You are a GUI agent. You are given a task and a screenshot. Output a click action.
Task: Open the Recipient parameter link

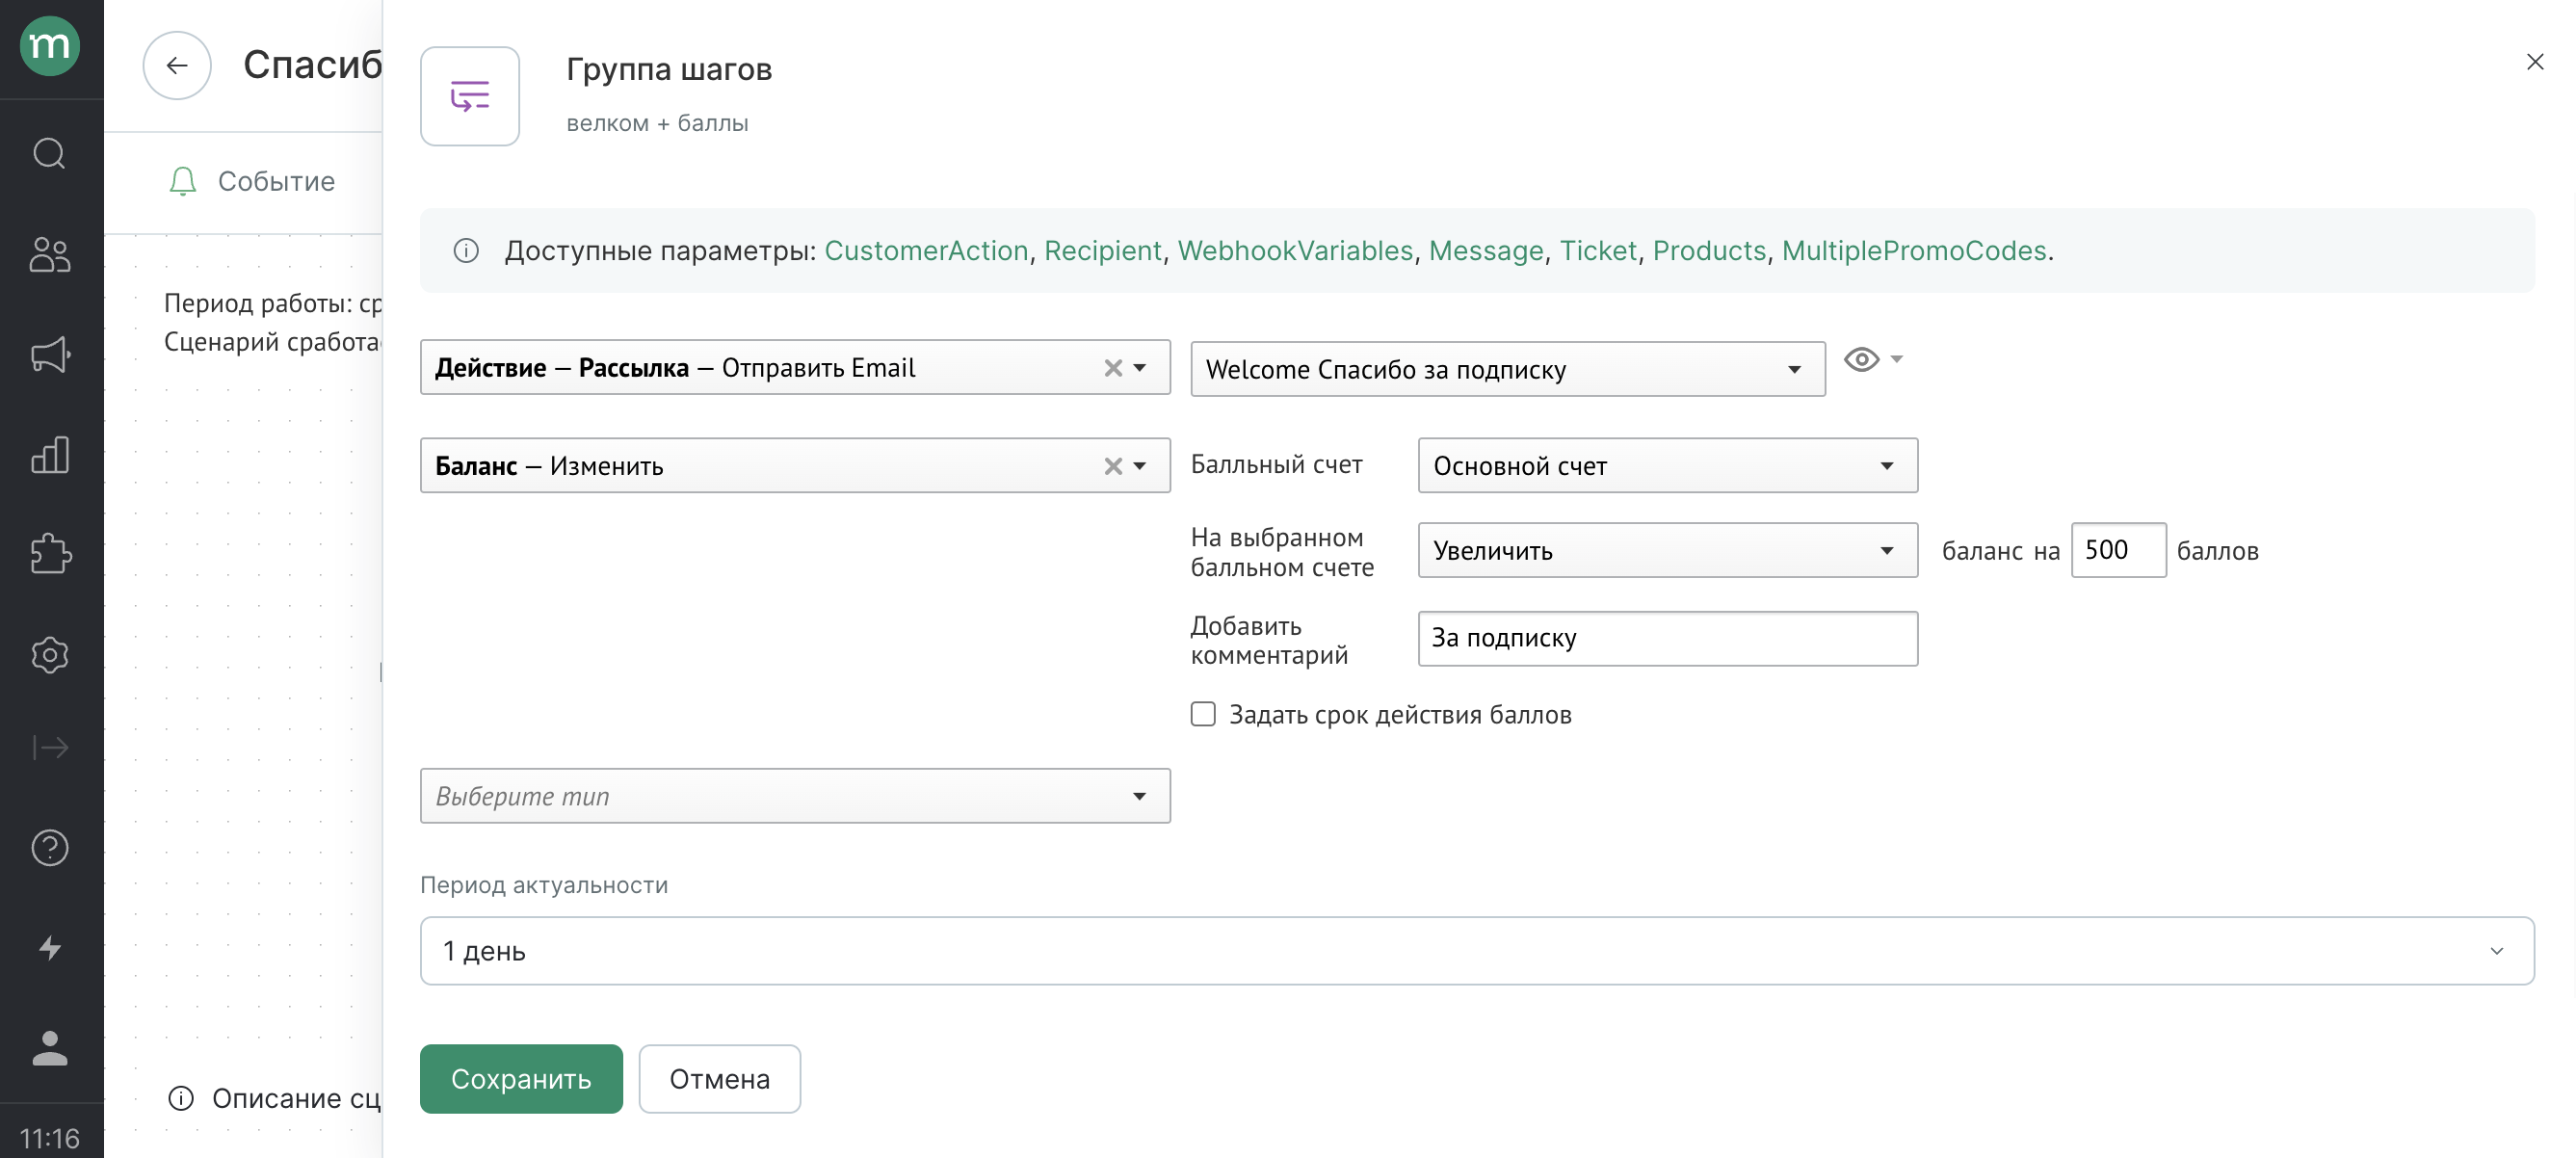[1102, 251]
